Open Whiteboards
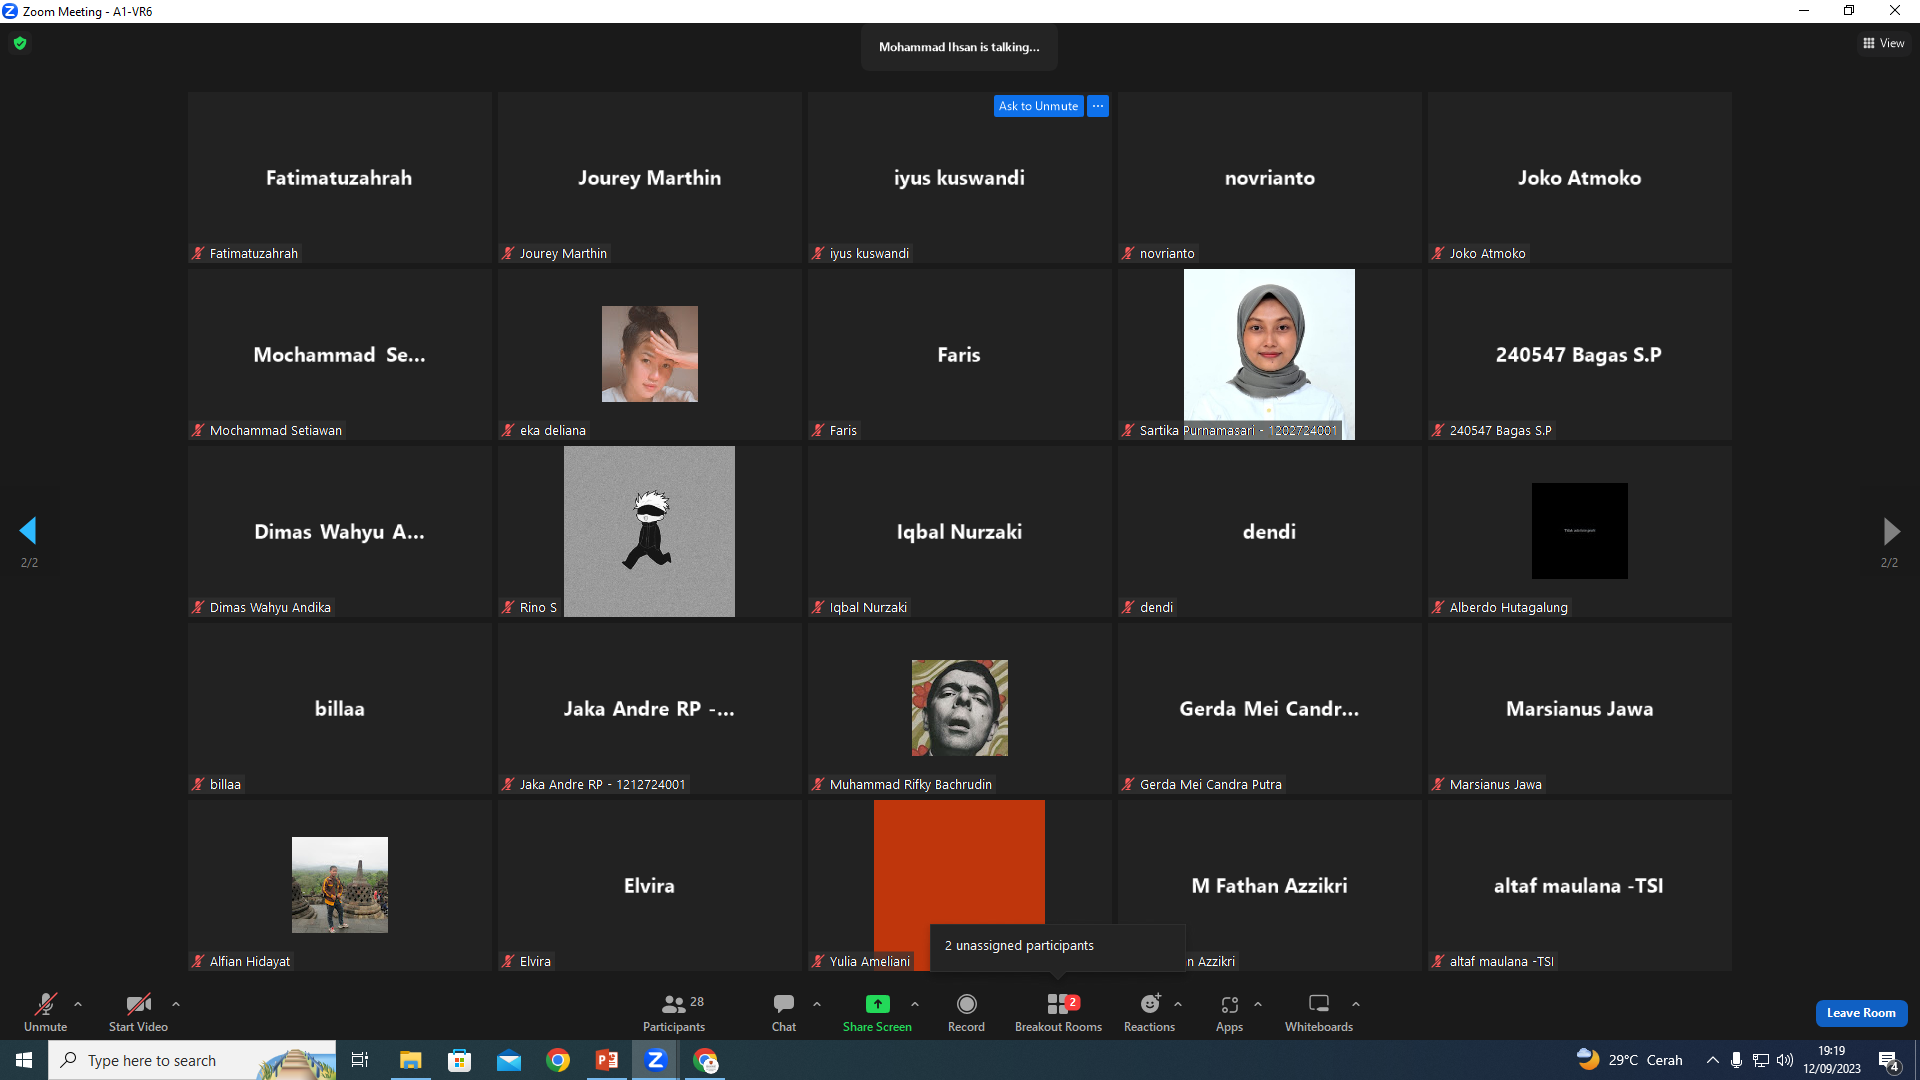 1319,1012
